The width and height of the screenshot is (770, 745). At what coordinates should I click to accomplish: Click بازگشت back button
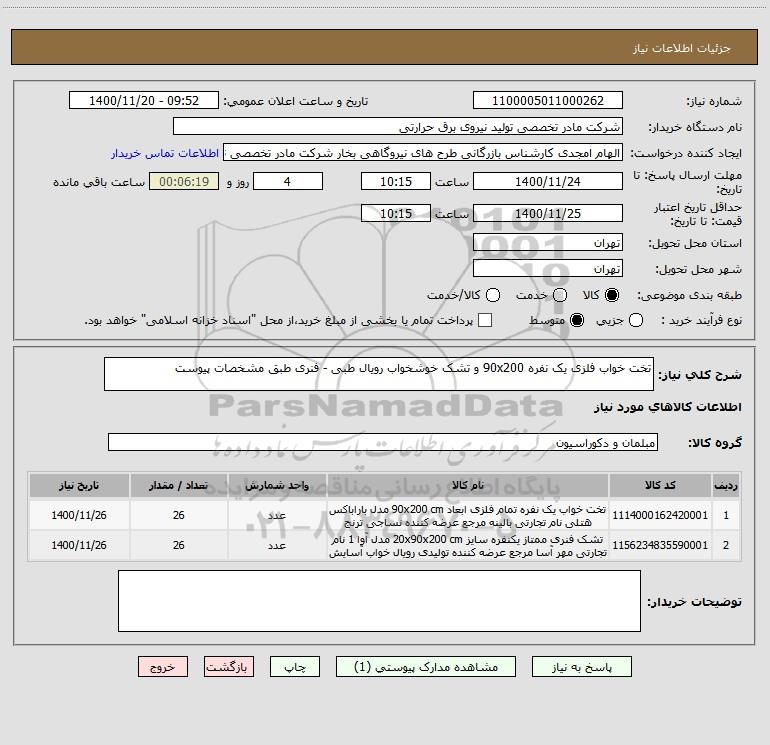tap(229, 667)
